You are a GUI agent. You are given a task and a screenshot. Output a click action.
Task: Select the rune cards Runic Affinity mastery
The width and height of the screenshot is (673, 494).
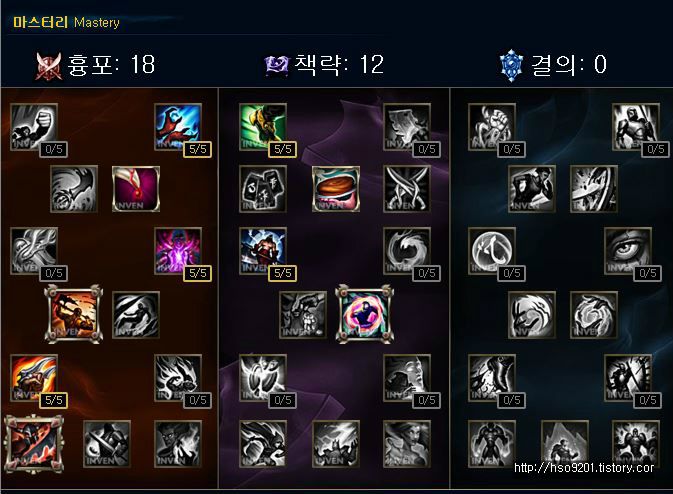[263, 189]
